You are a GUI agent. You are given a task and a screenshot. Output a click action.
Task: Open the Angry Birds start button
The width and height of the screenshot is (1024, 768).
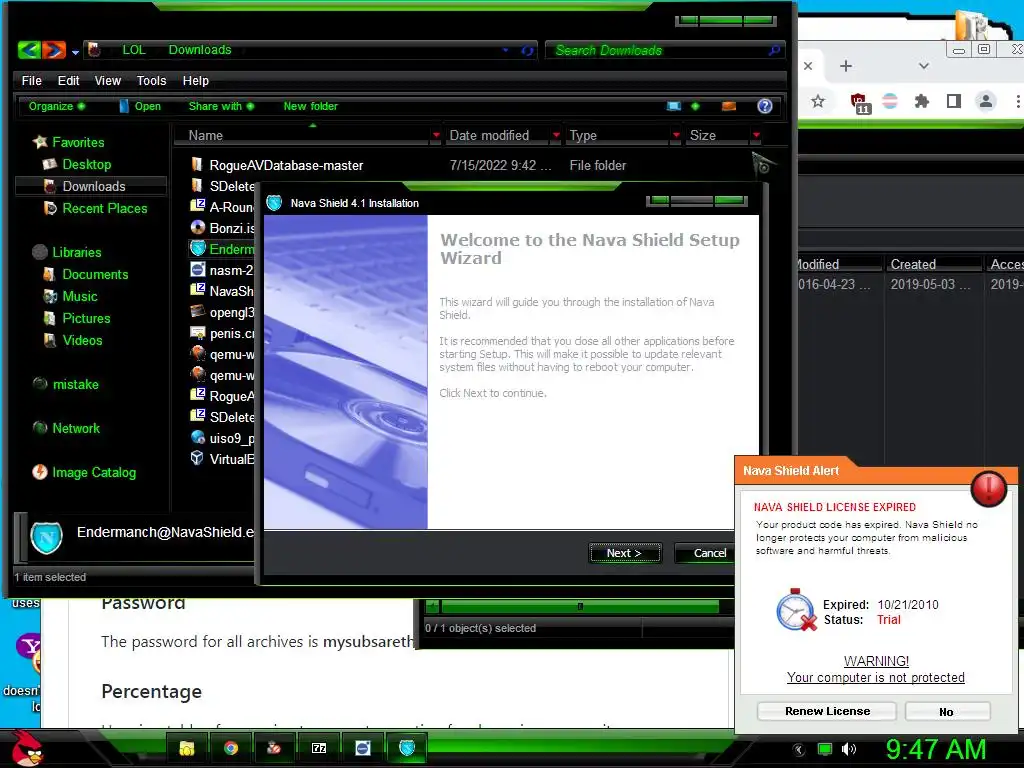pyautogui.click(x=26, y=748)
